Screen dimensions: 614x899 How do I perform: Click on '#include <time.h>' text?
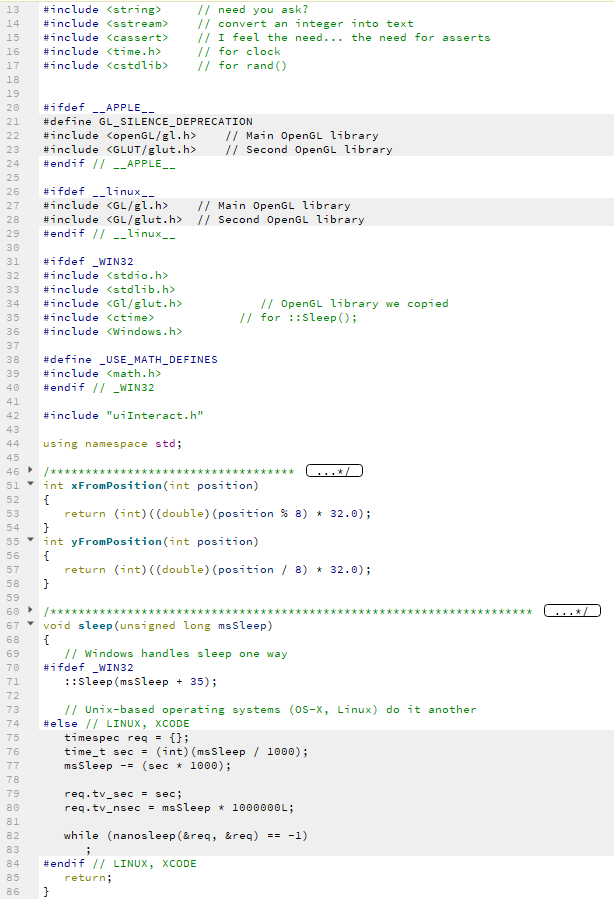[102, 52]
